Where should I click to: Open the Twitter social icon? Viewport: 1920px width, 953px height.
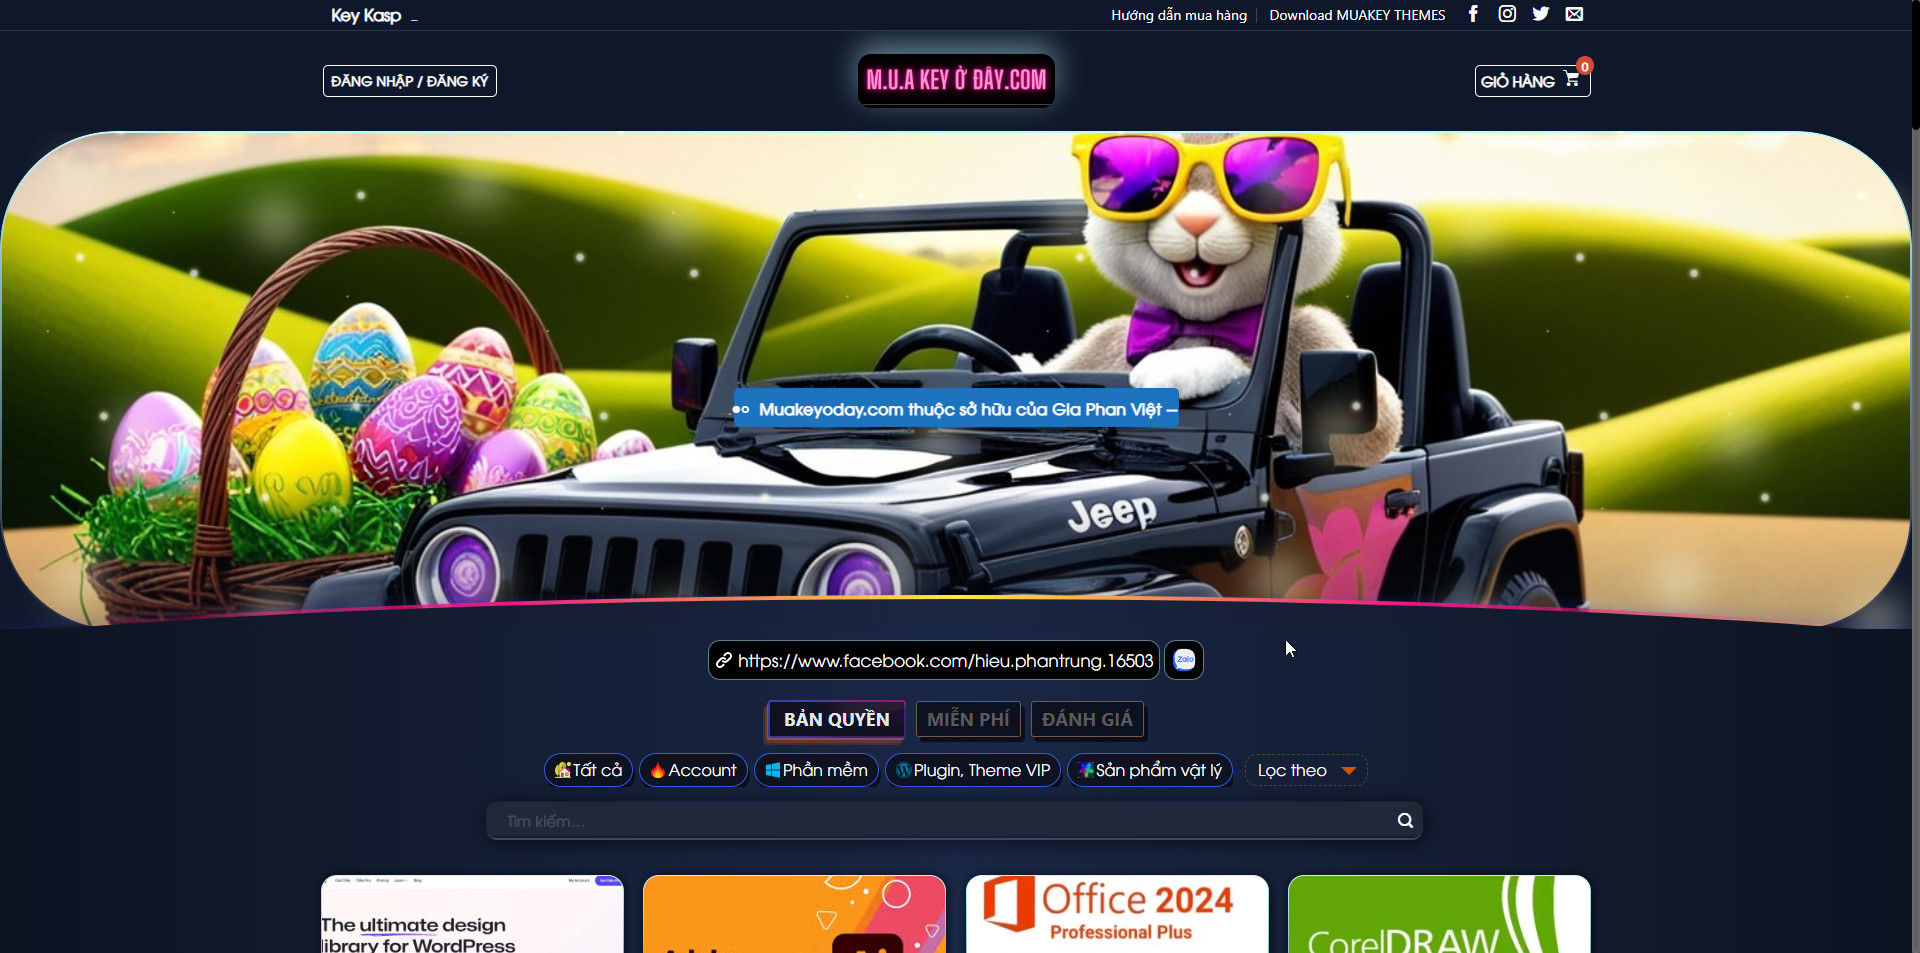click(1541, 14)
